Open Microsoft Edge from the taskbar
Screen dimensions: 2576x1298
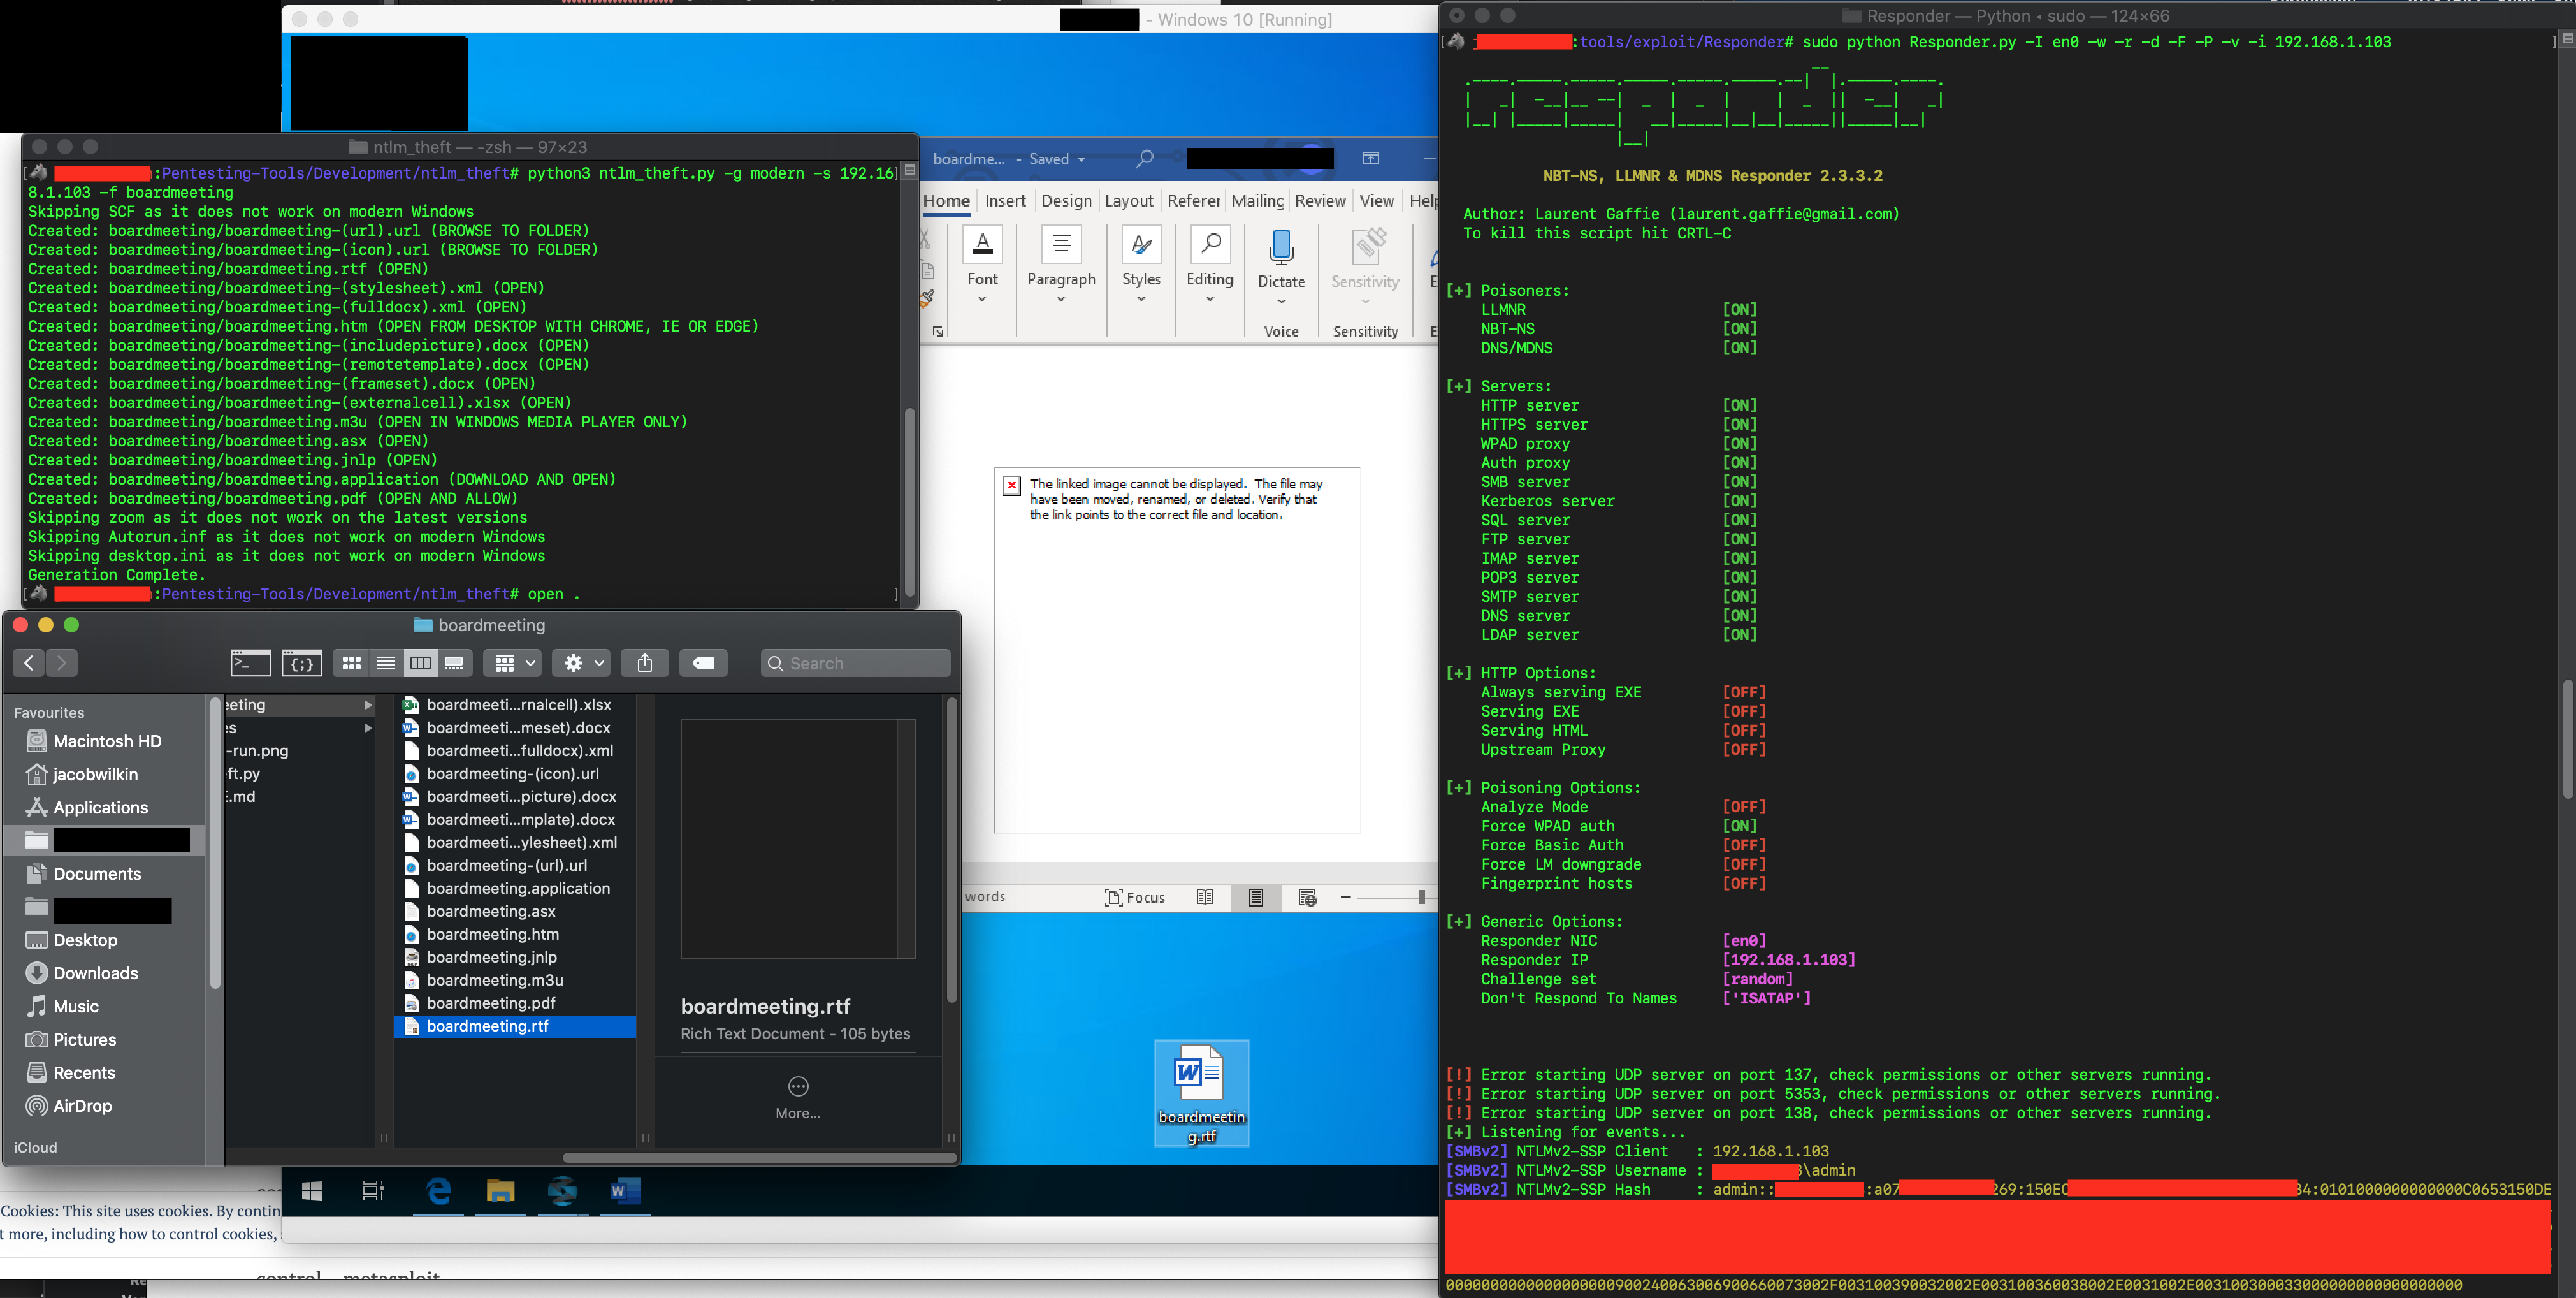[439, 1190]
